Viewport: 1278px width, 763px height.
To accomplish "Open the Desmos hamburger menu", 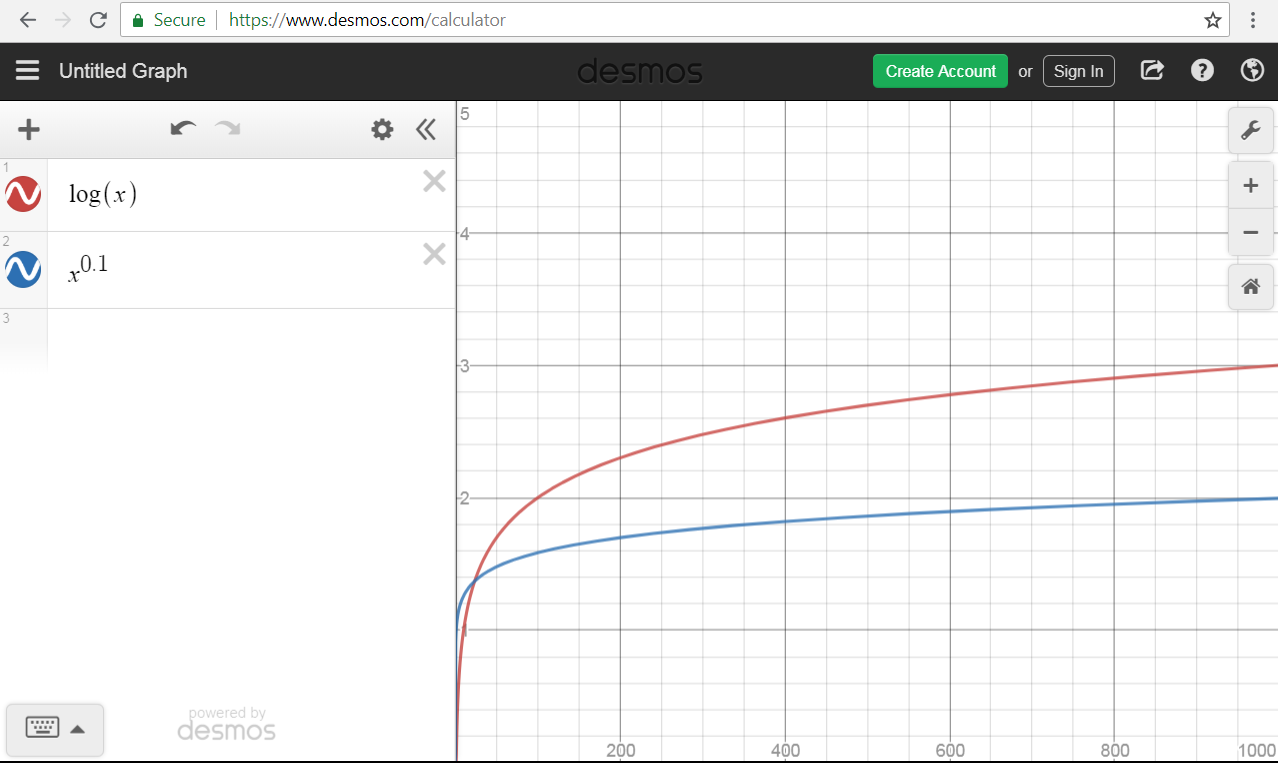I will click(x=27, y=71).
